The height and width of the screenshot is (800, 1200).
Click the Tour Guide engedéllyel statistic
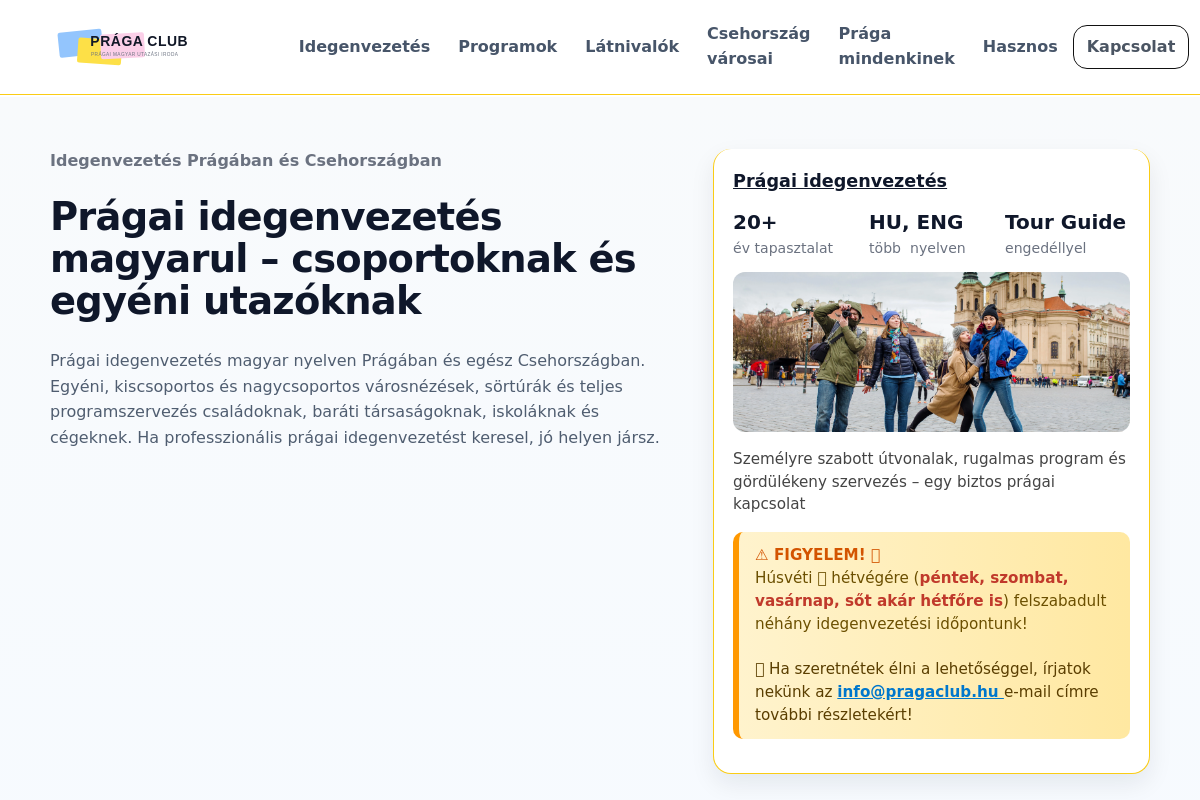pyautogui.click(x=1065, y=234)
